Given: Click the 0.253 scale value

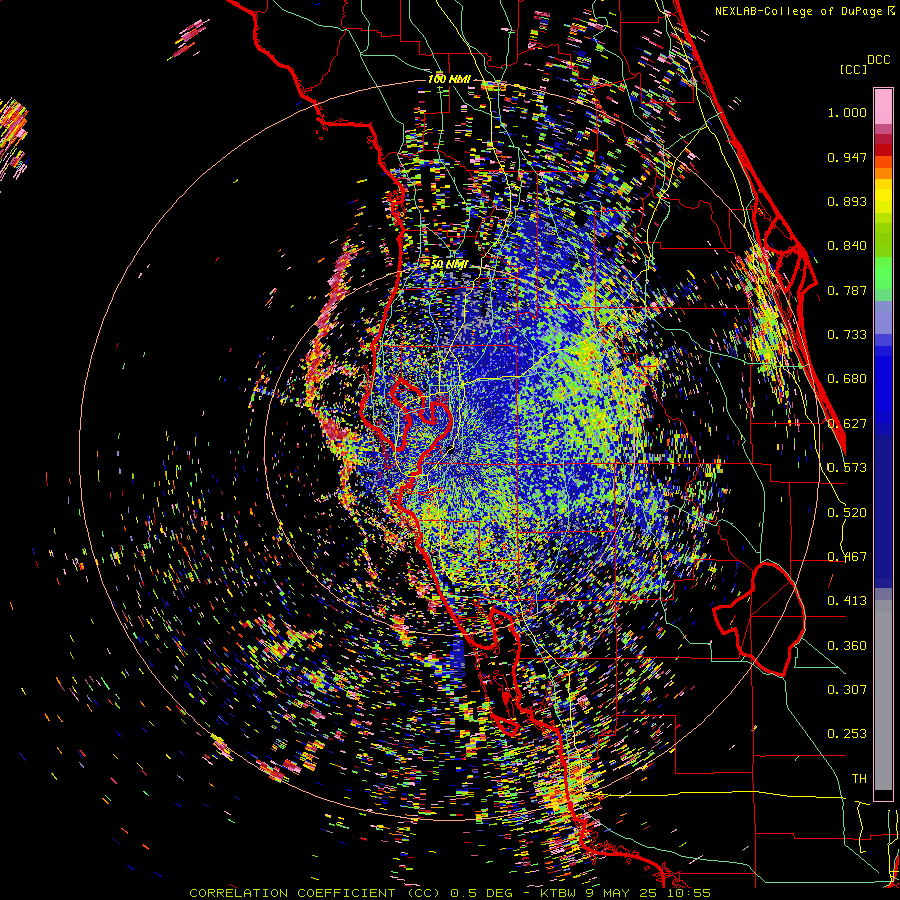Looking at the screenshot, I should (847, 734).
